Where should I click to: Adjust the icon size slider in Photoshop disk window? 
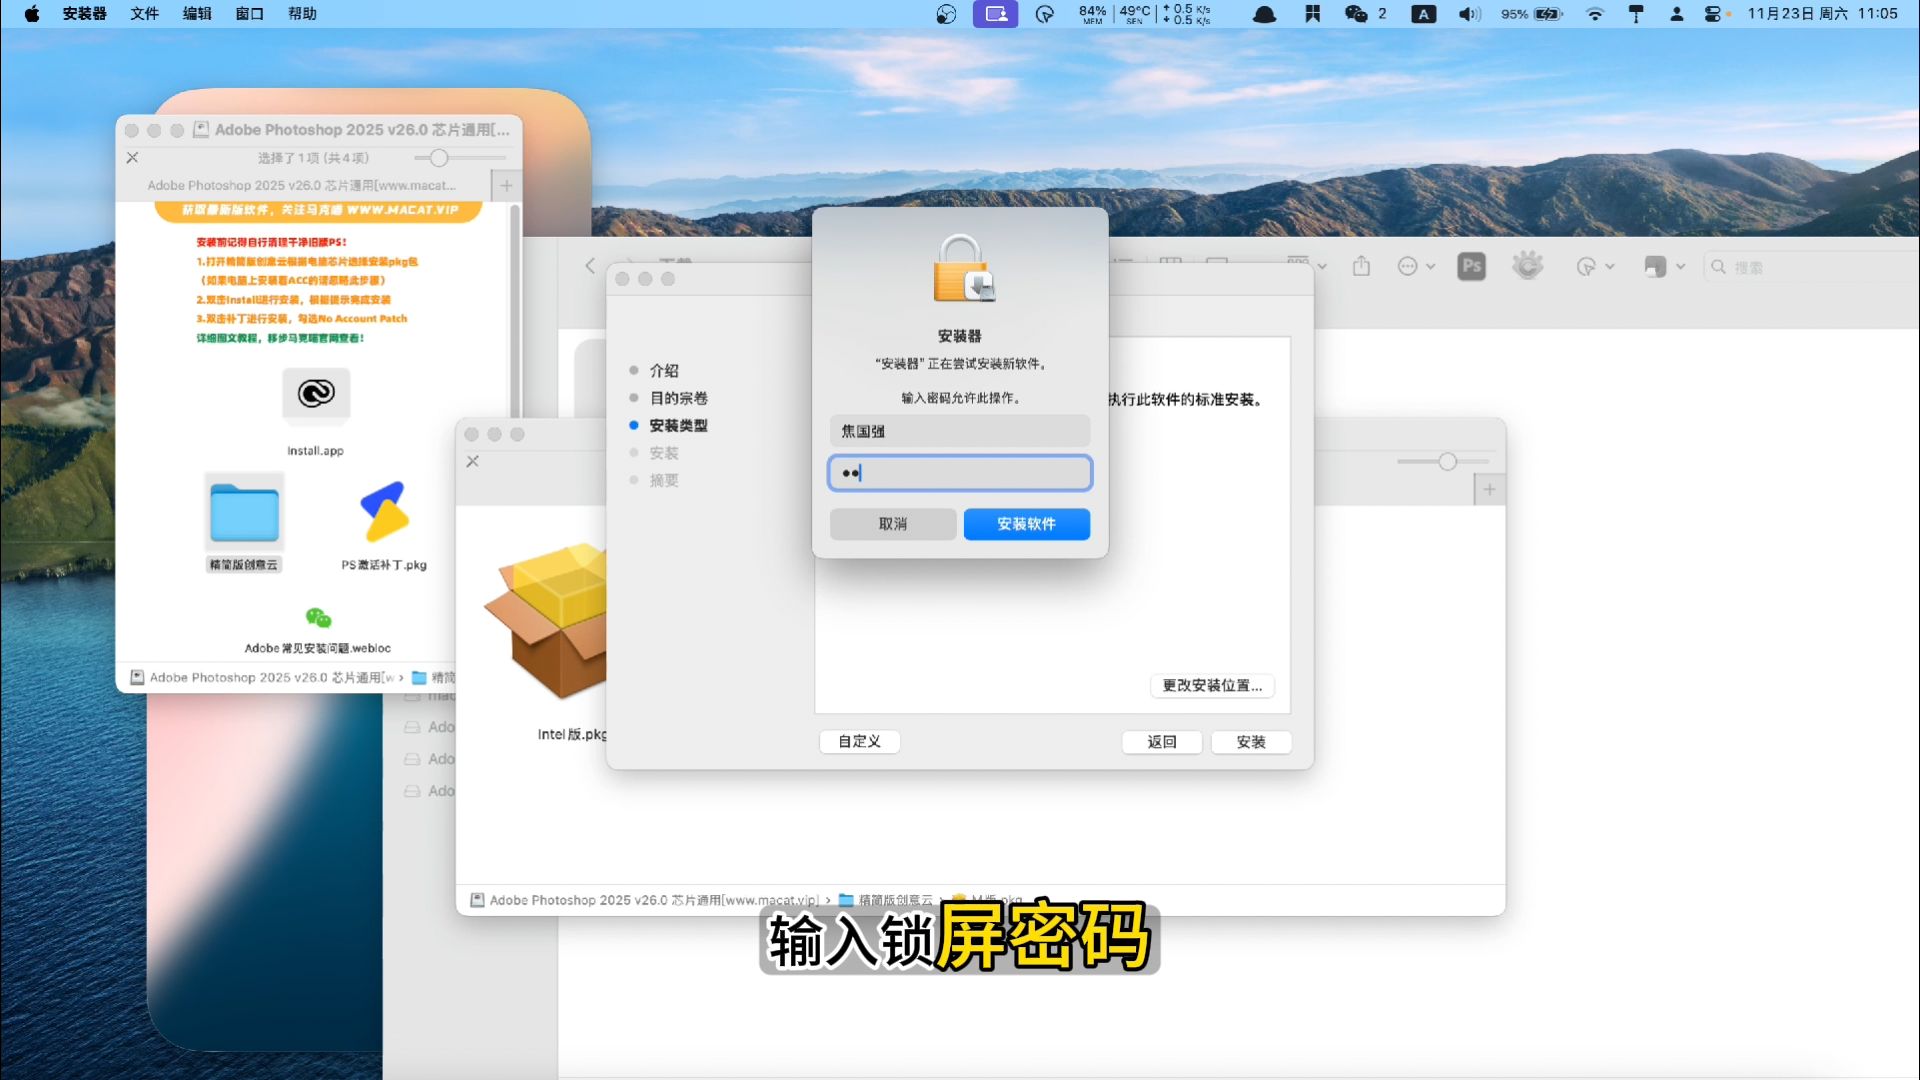pyautogui.click(x=438, y=158)
